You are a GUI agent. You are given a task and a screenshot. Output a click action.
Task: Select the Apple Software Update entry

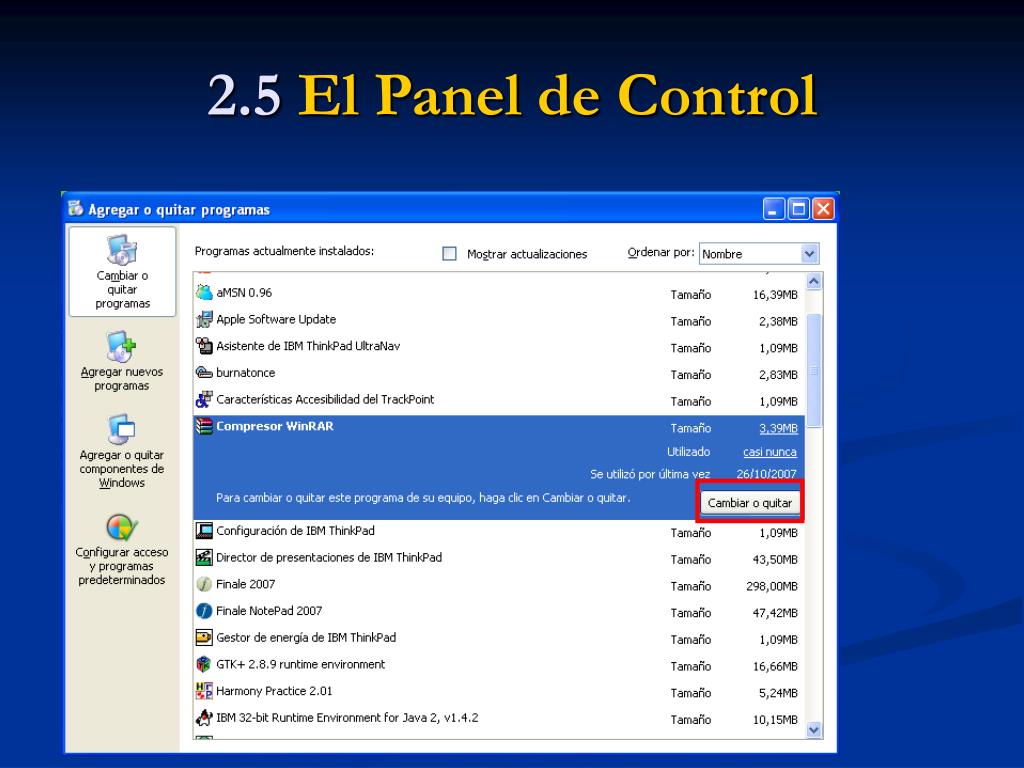click(x=276, y=319)
